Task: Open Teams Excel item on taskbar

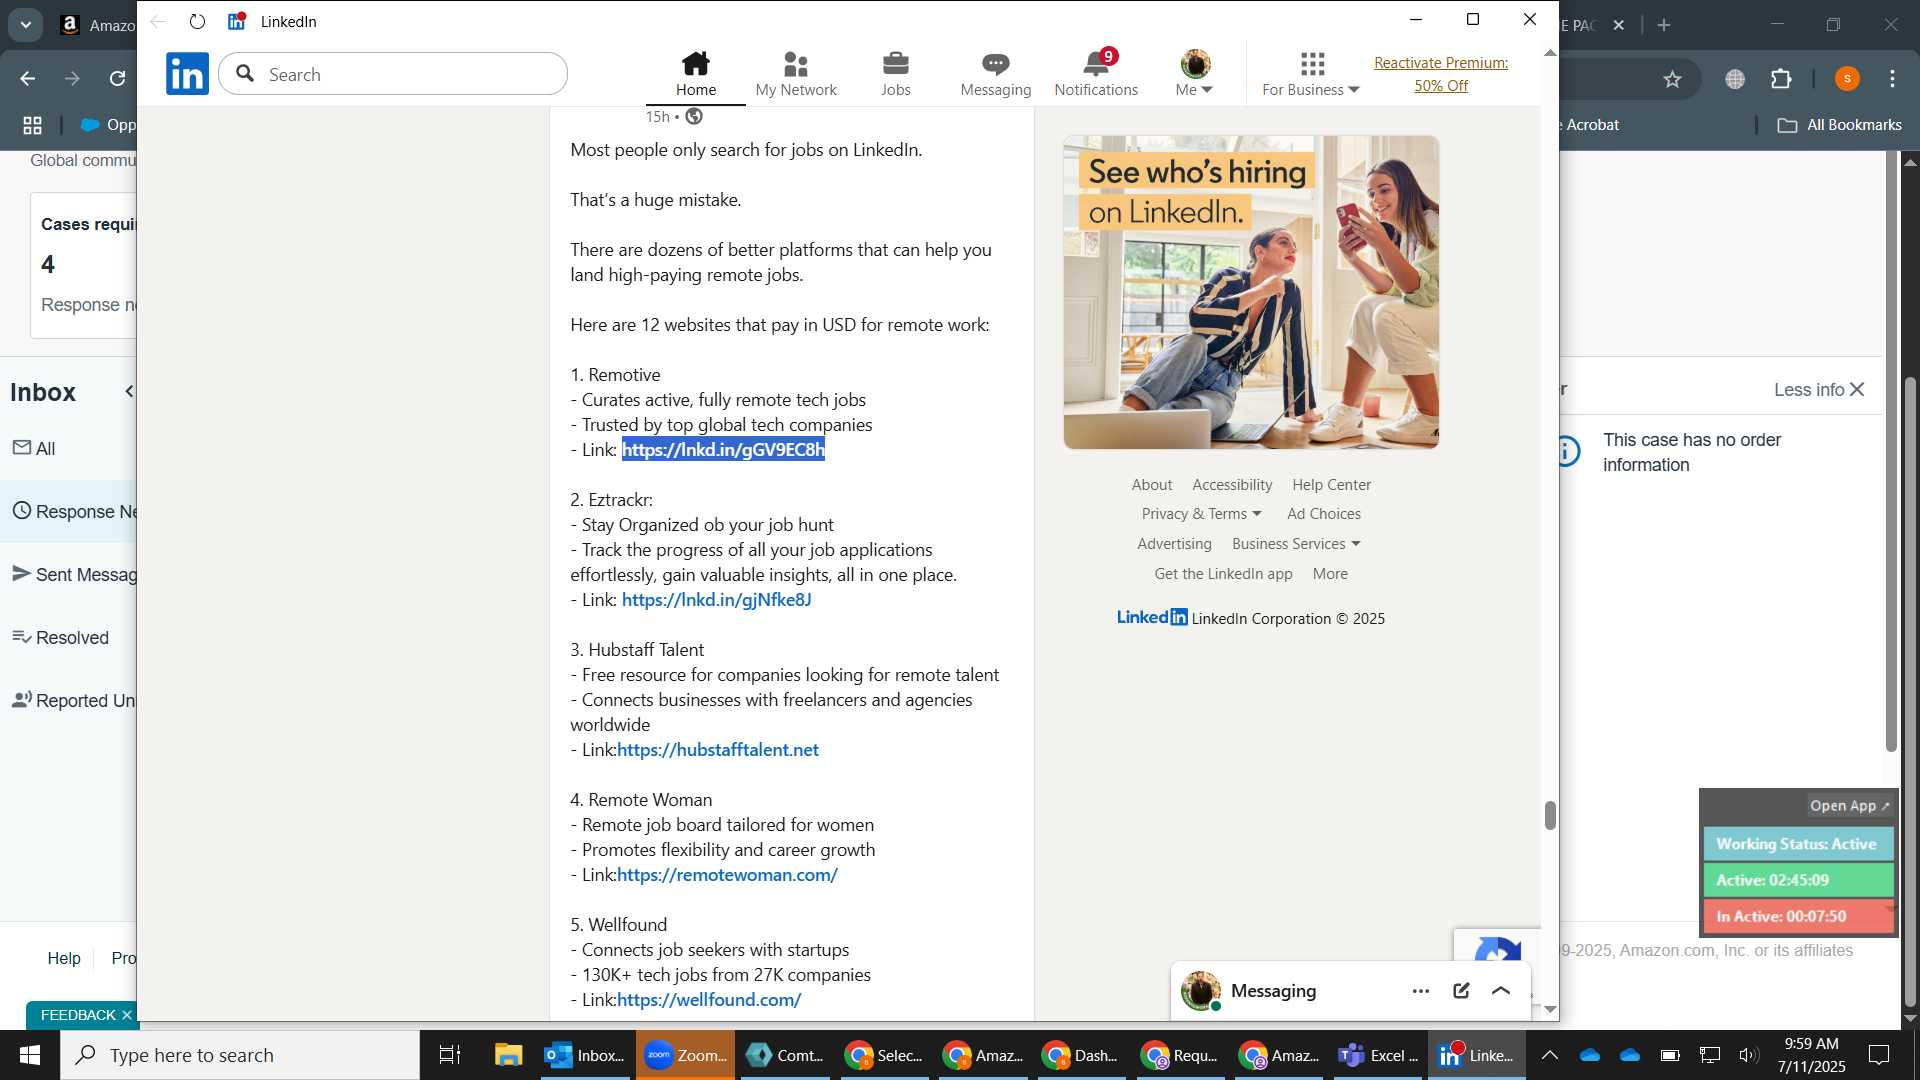Action: (x=1379, y=1055)
